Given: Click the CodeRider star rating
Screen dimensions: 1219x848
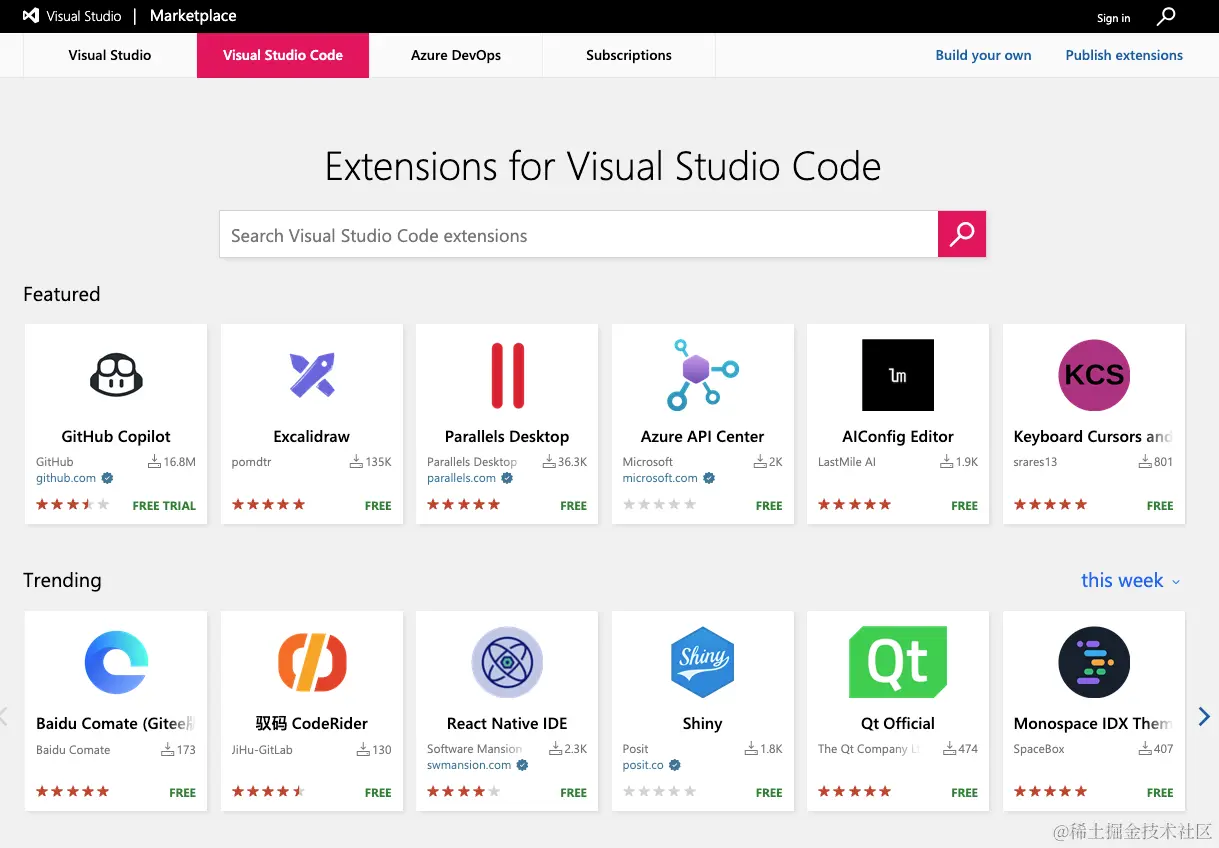Looking at the screenshot, I should pos(269,792).
